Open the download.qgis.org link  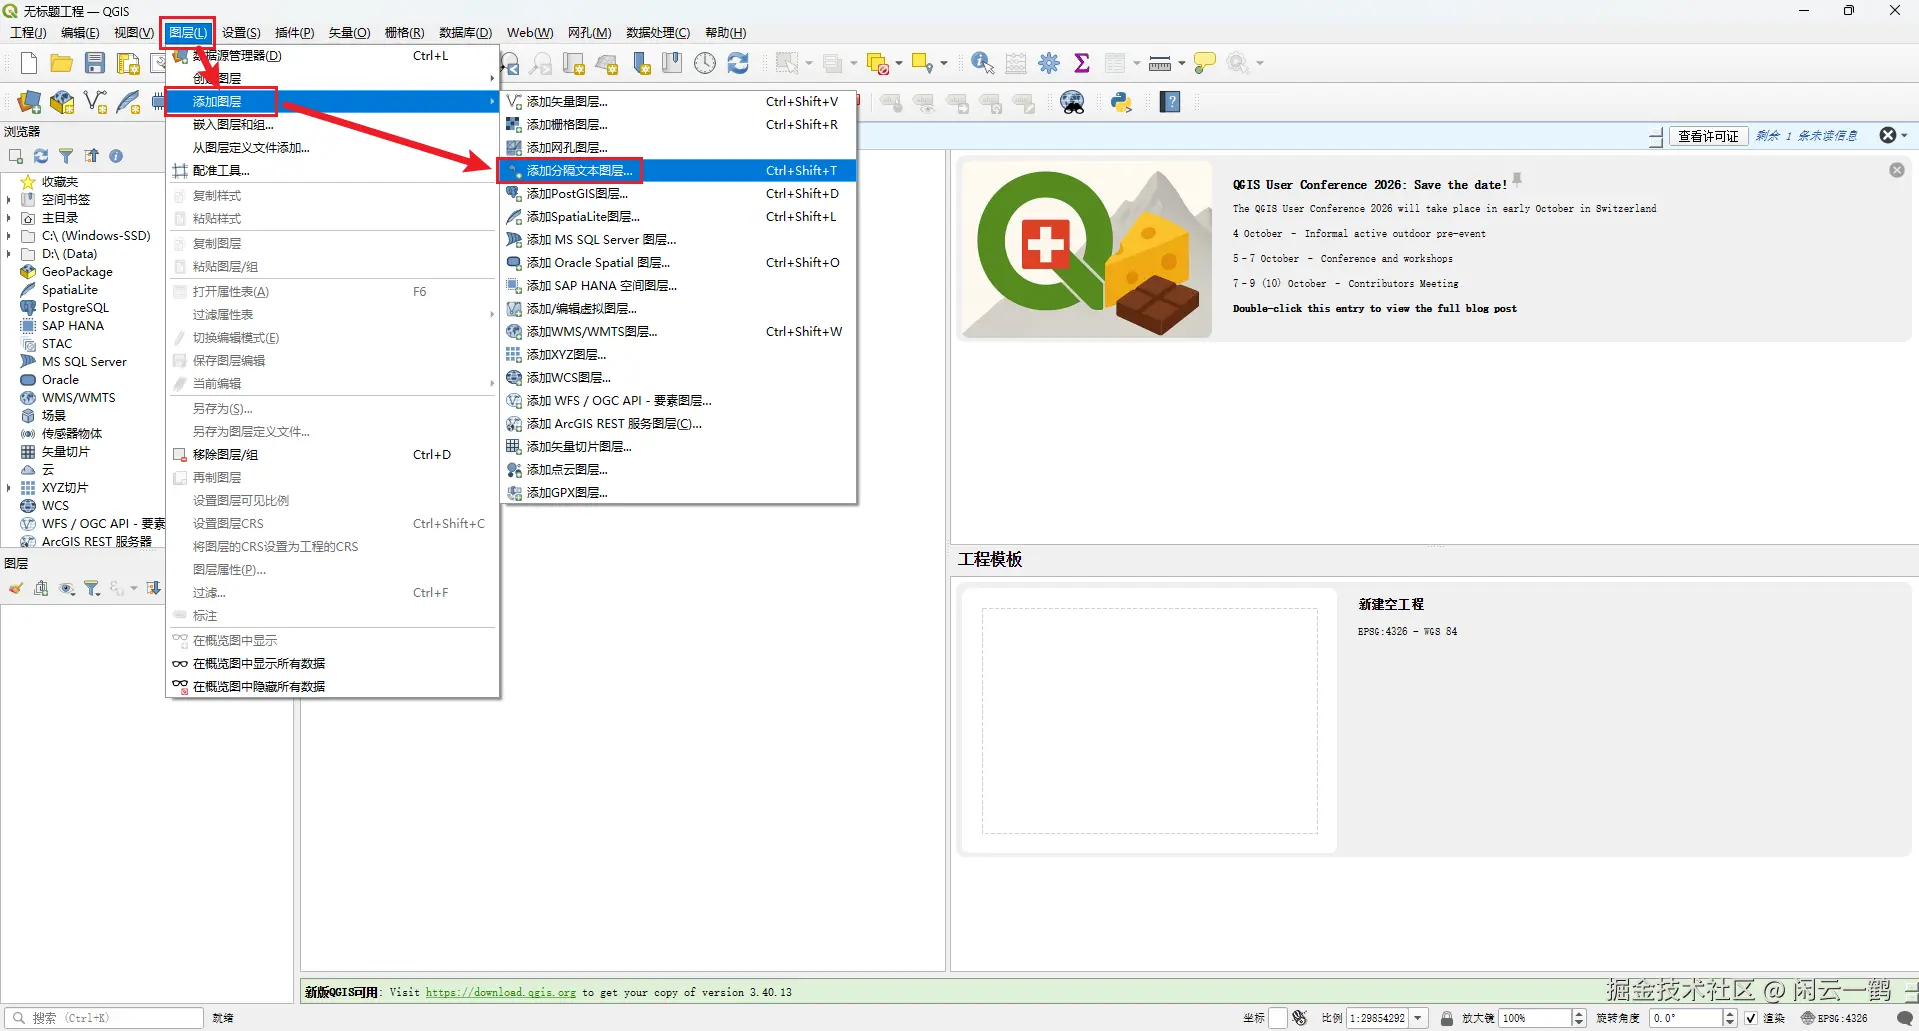(x=500, y=992)
